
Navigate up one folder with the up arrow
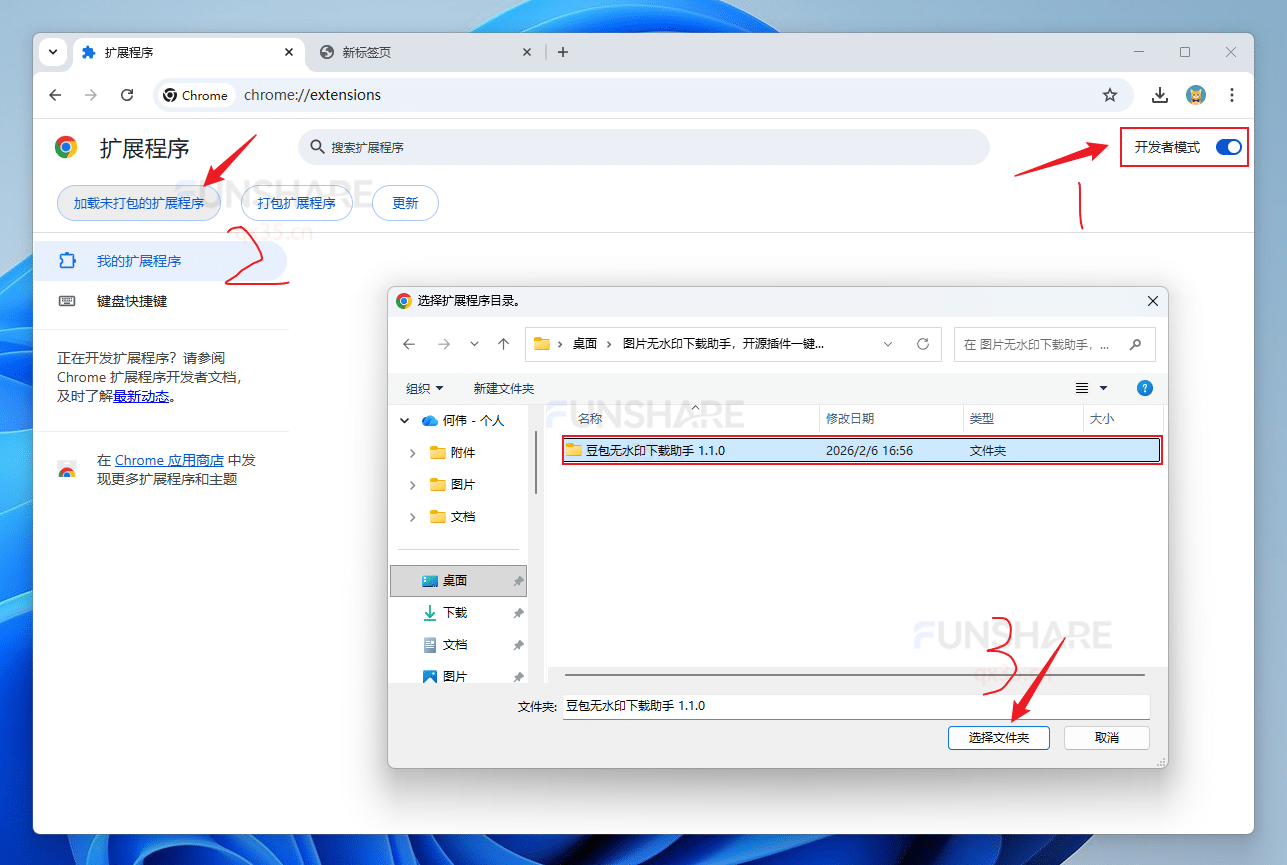click(x=504, y=344)
